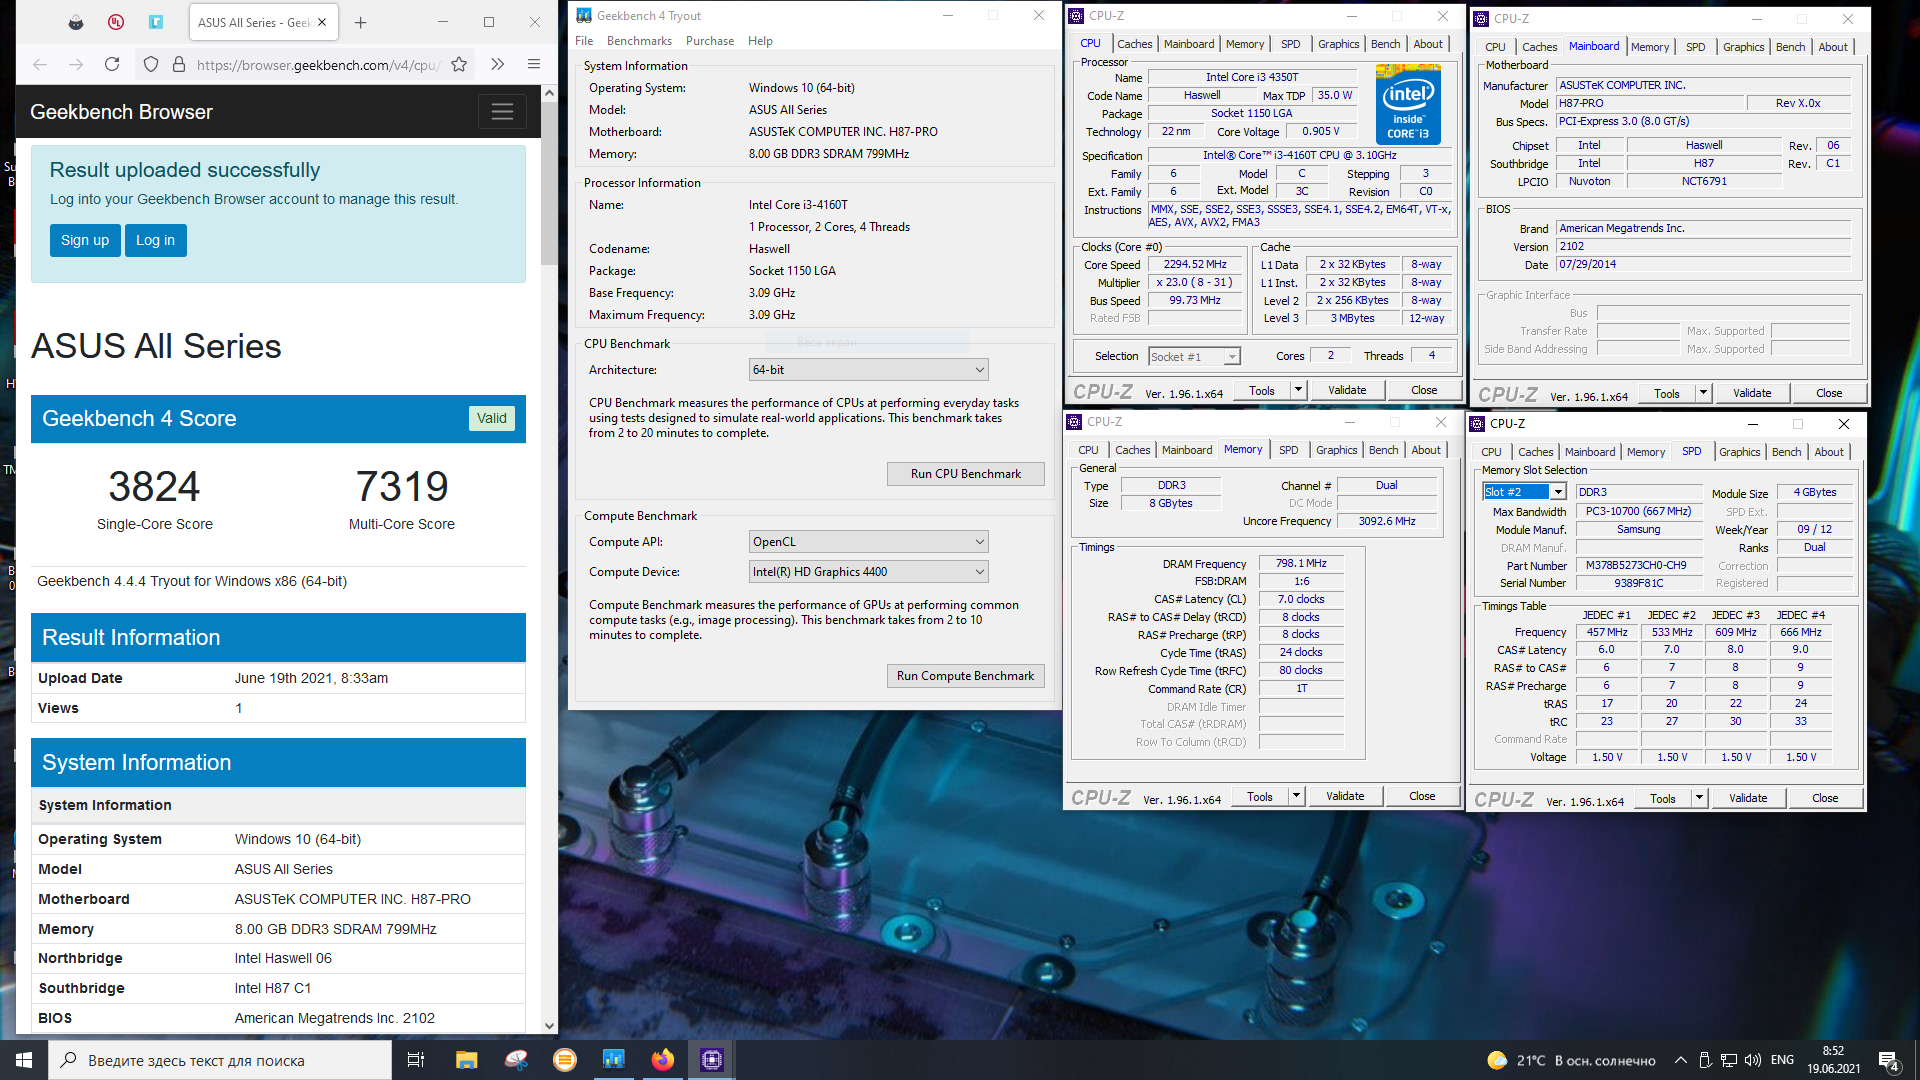The height and width of the screenshot is (1080, 1920).
Task: Open Firefox from the taskbar
Action: click(x=663, y=1060)
